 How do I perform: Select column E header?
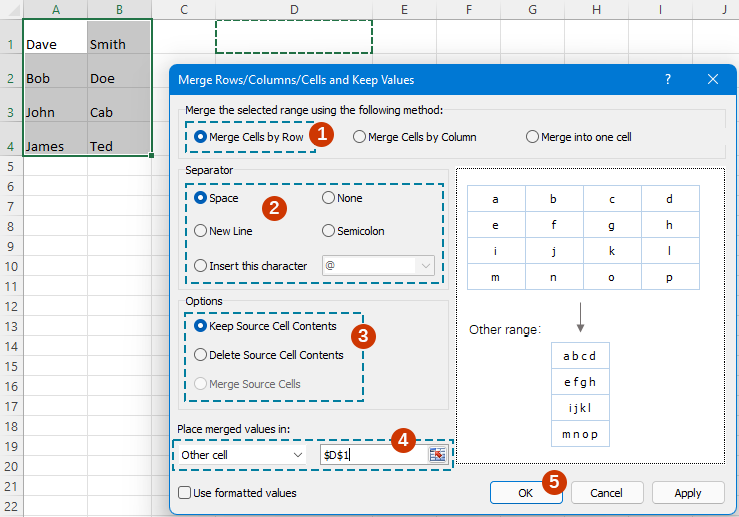tap(404, 9)
